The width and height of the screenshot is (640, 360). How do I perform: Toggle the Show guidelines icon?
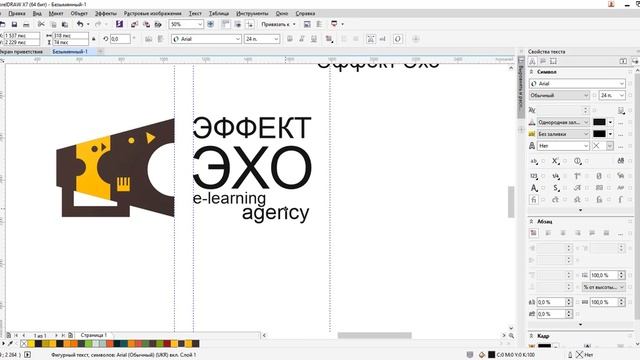point(249,24)
